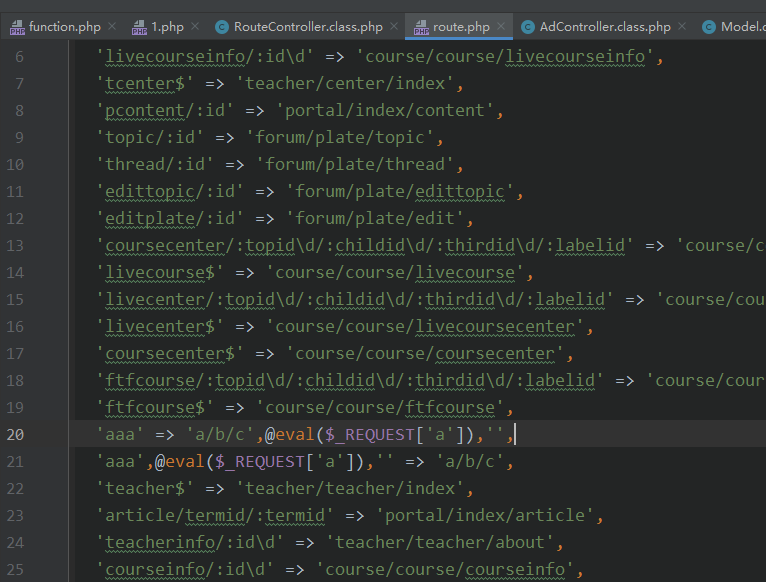The width and height of the screenshot is (766, 582).
Task: Click the livecenter/:topid route key on line 15
Action: pos(355,300)
